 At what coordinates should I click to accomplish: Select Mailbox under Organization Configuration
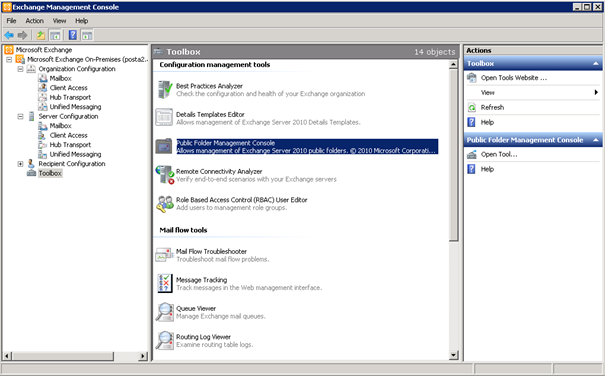[x=60, y=78]
